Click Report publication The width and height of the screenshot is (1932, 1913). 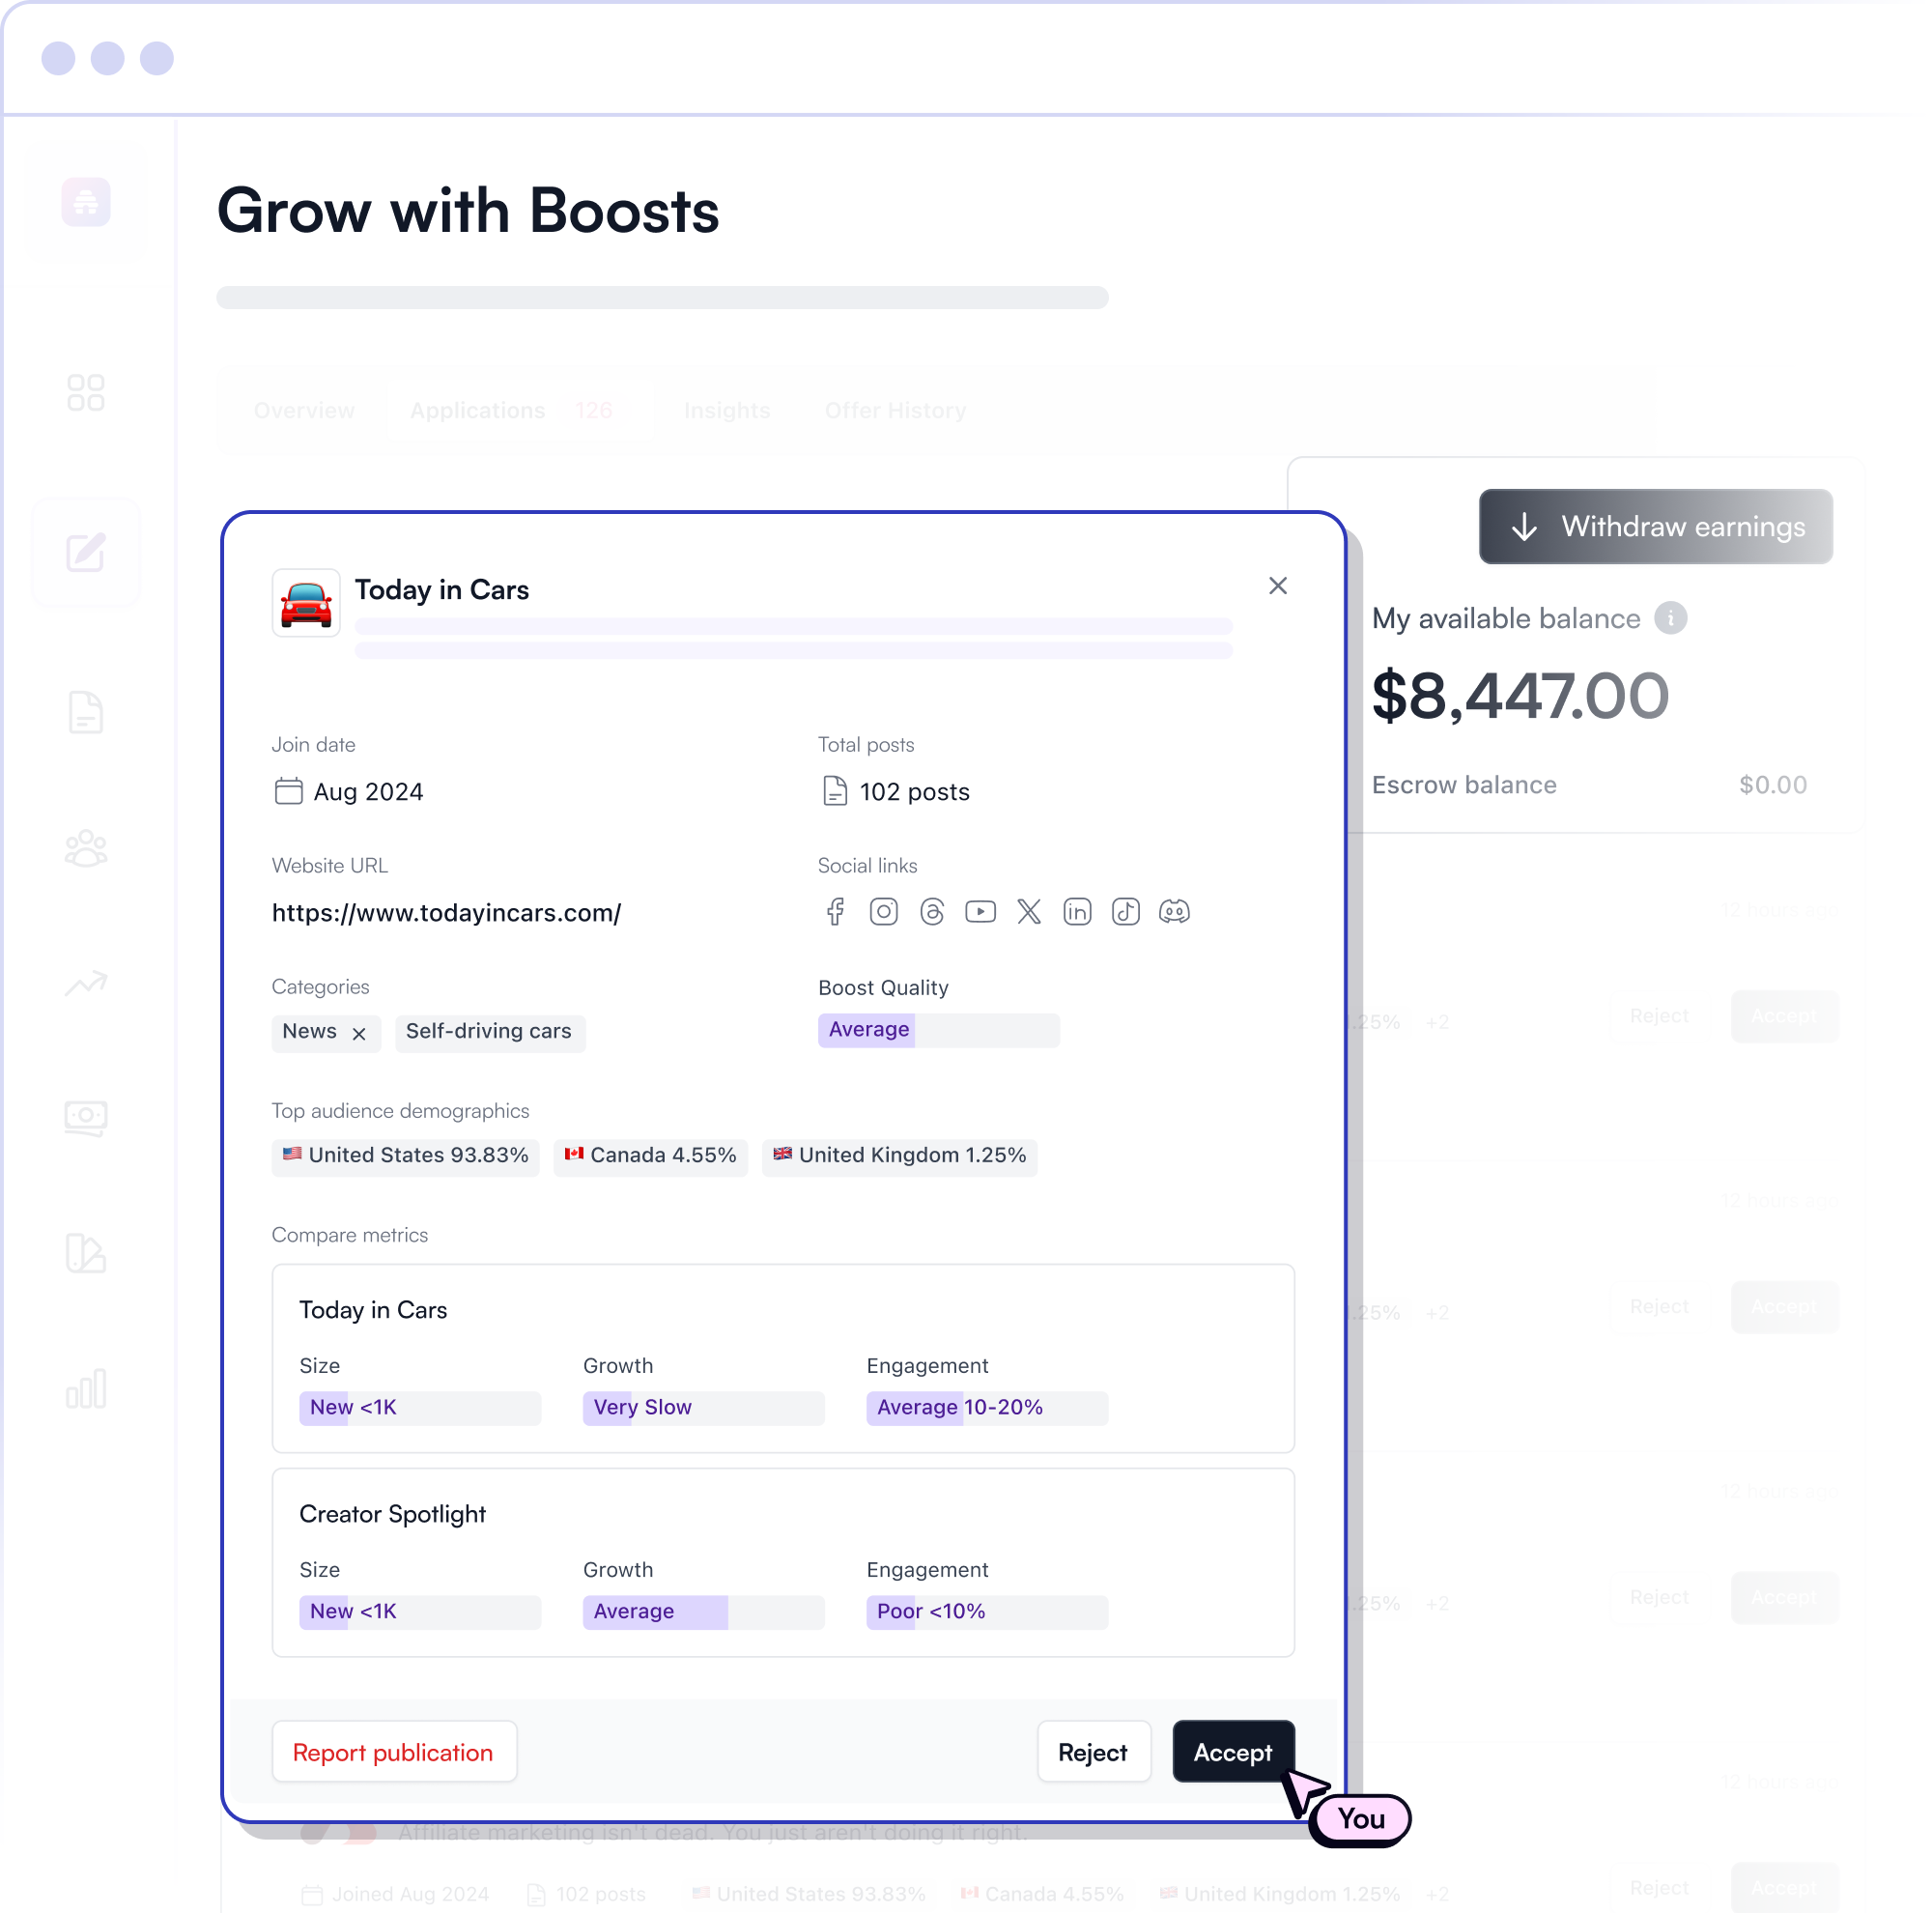[x=393, y=1752]
